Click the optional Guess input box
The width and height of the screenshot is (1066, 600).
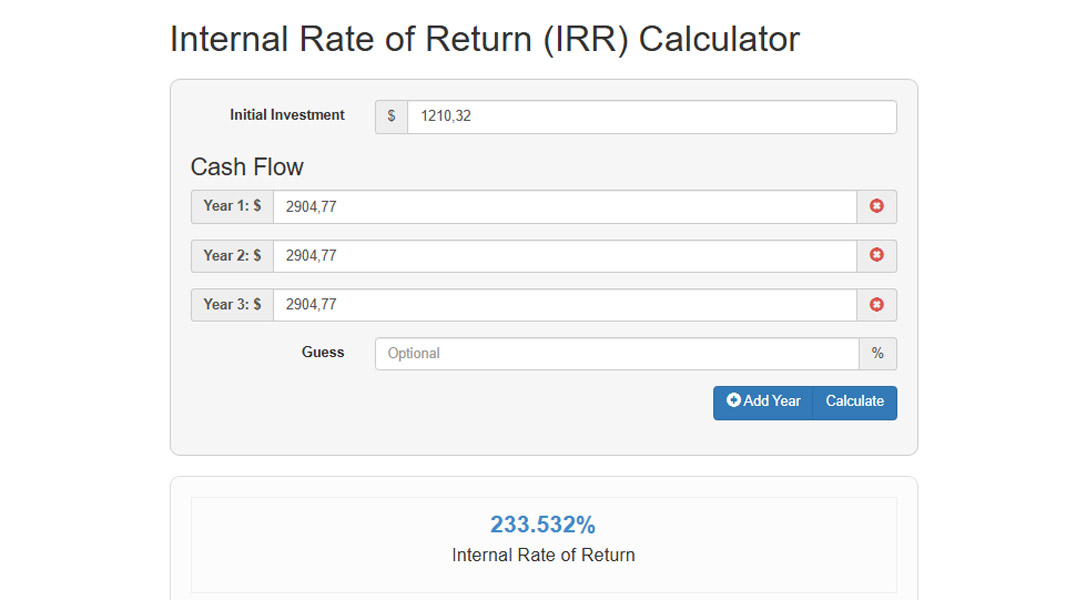point(616,354)
